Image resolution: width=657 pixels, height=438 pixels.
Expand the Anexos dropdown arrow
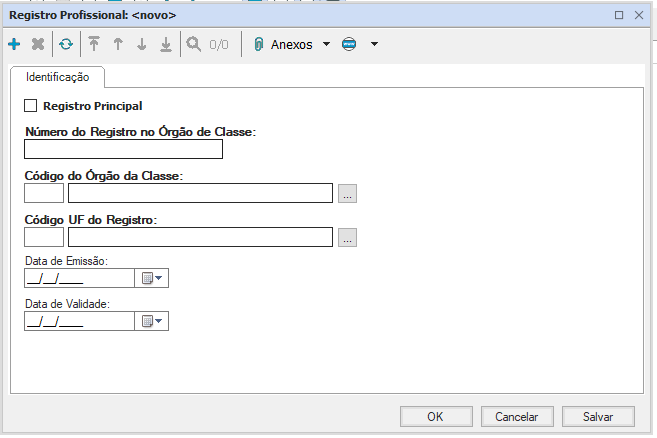tap(326, 45)
